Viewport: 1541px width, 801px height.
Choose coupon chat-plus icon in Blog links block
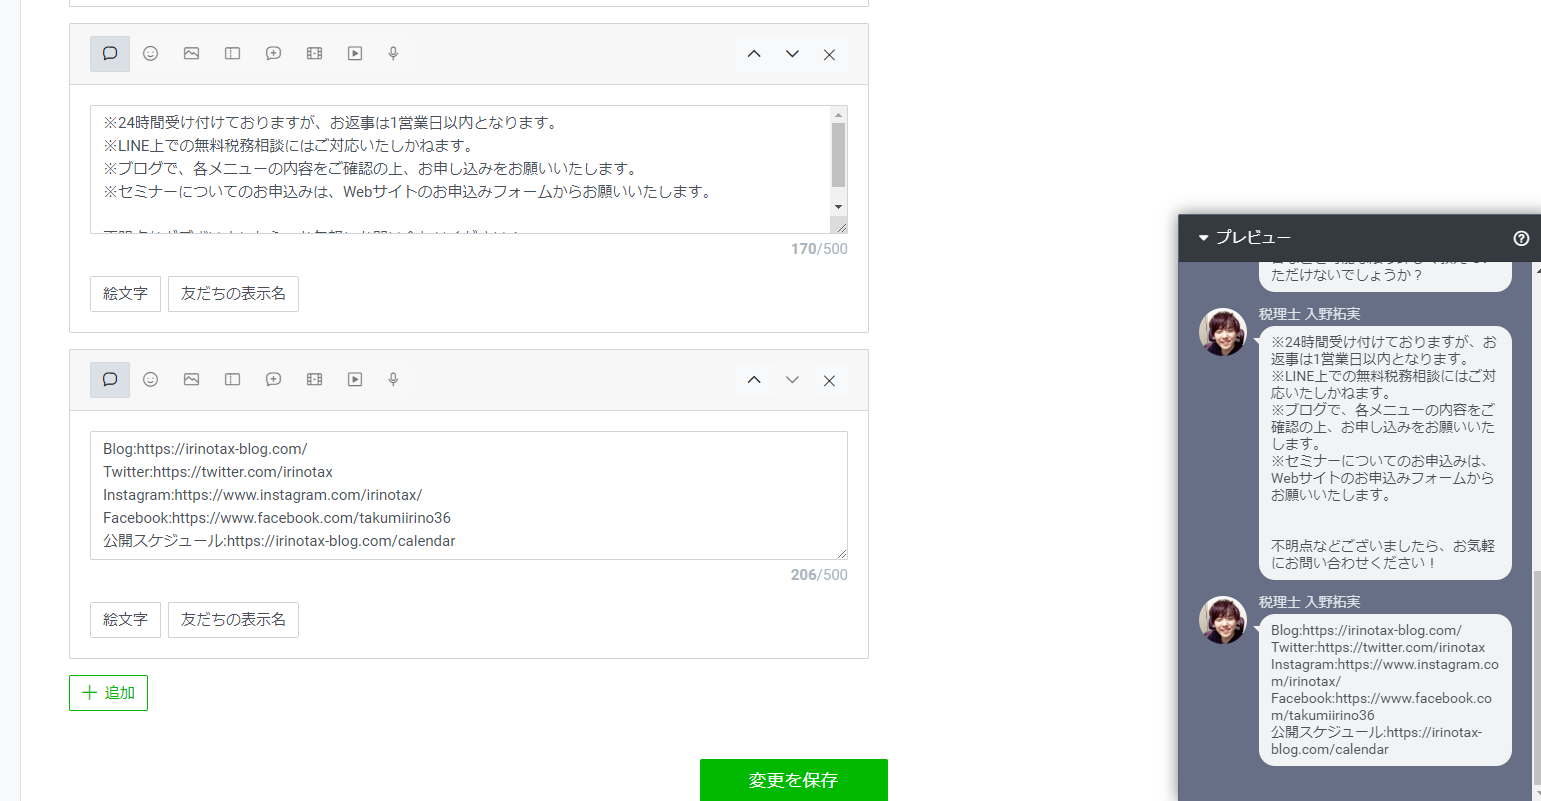[x=273, y=380]
